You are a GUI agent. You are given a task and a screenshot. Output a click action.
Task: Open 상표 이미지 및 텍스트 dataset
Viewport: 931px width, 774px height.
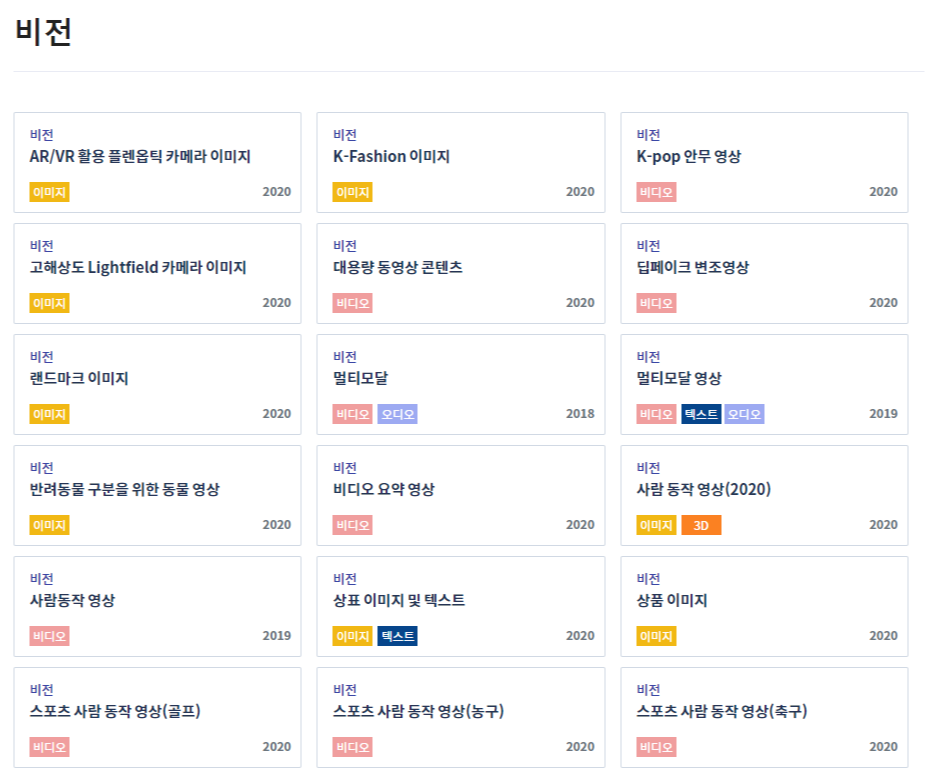pyautogui.click(x=399, y=601)
